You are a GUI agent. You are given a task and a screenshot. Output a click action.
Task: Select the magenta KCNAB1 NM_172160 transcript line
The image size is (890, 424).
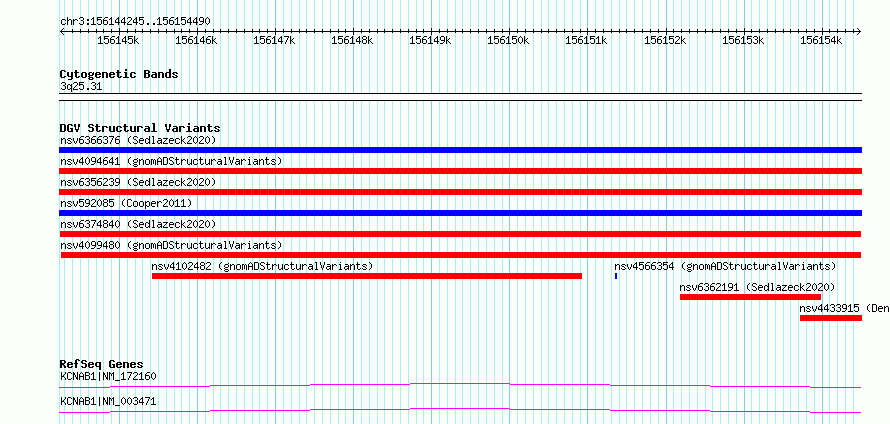[460, 385]
